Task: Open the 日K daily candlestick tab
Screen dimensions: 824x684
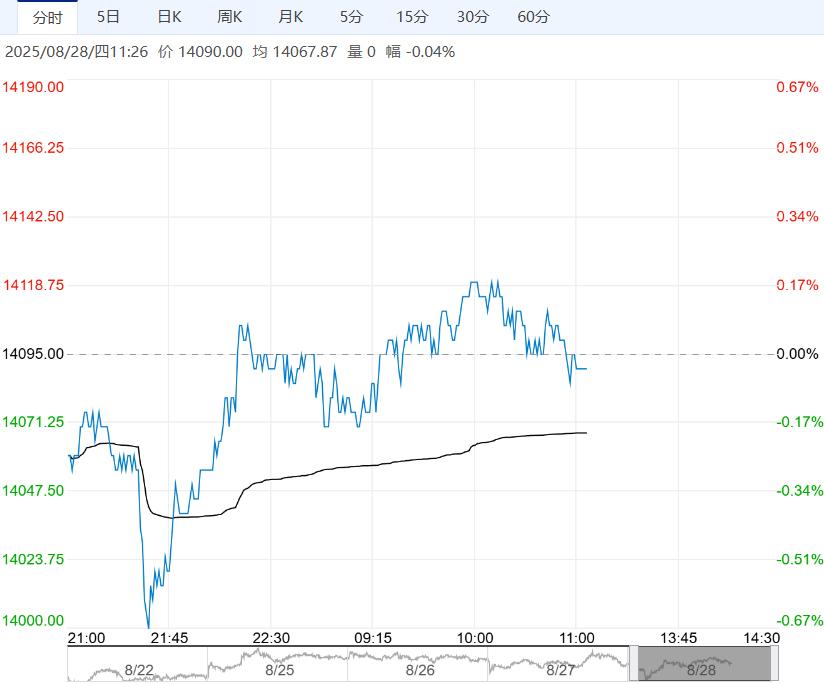Action: 169,17
